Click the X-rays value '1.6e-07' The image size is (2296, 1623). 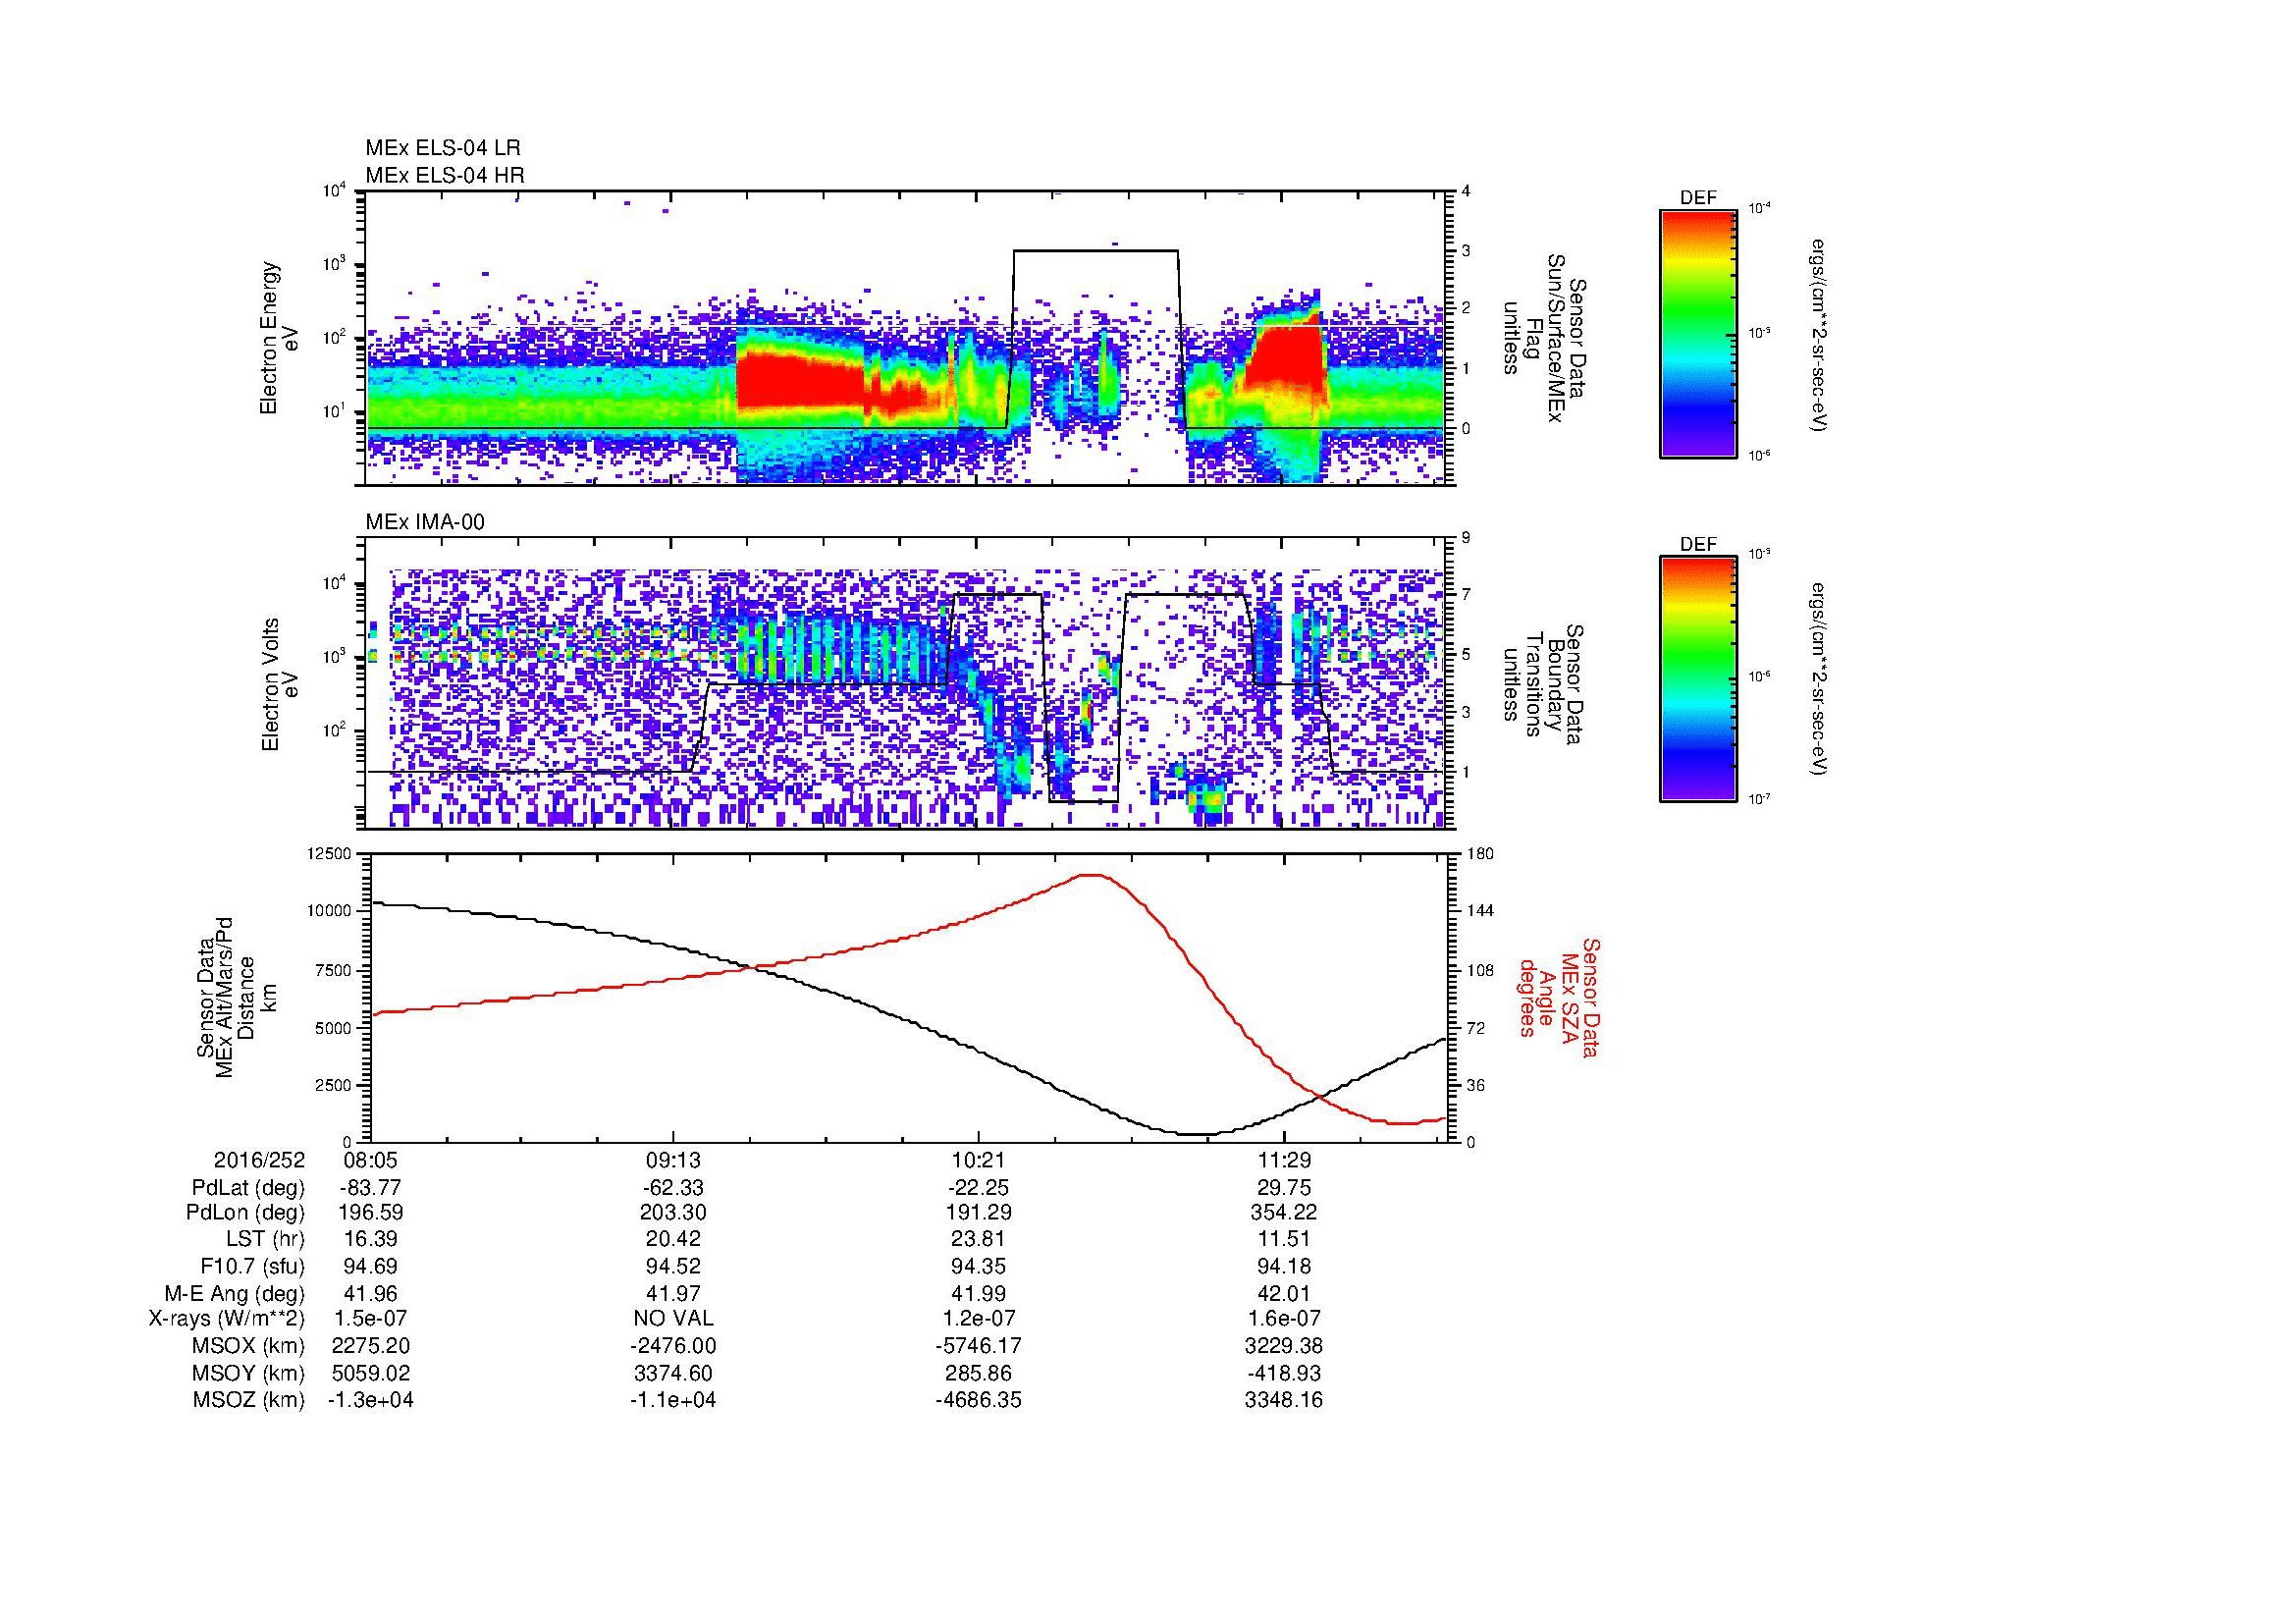click(1283, 1319)
